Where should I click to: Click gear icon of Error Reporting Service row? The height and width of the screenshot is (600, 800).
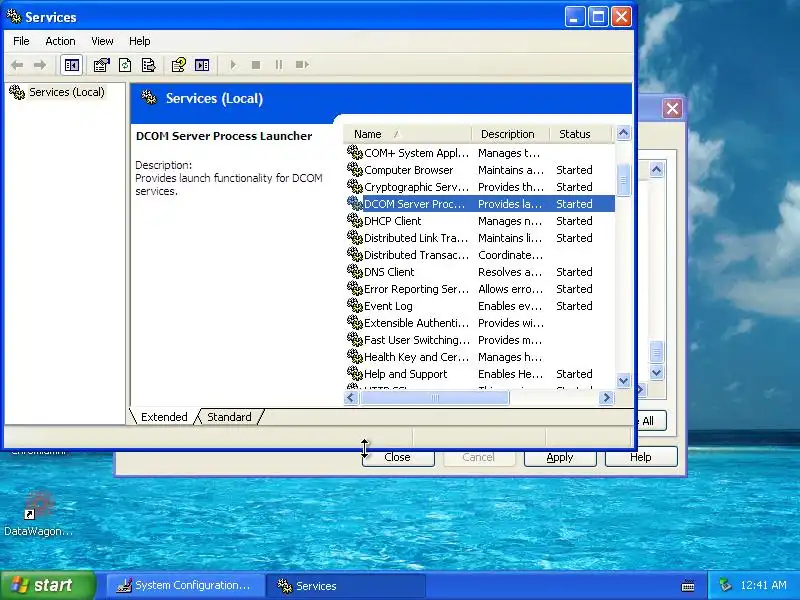point(355,289)
